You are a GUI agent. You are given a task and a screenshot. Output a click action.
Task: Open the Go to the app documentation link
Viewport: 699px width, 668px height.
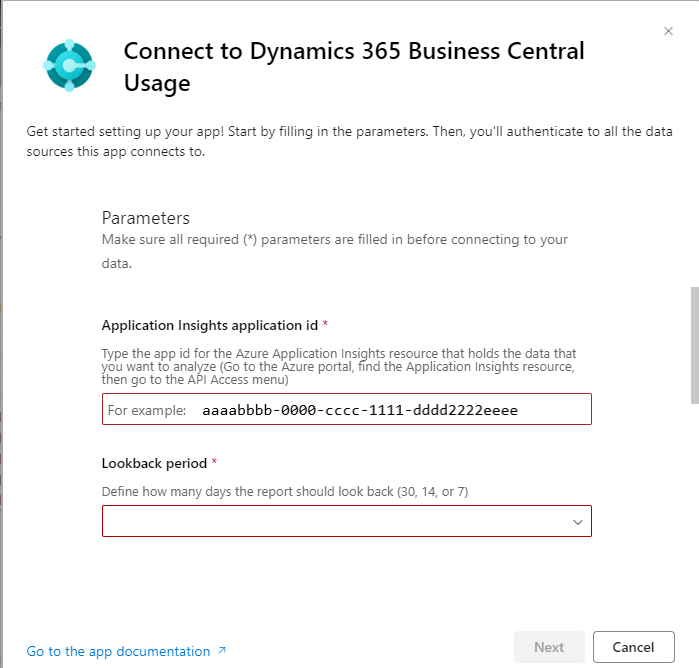coord(118,651)
